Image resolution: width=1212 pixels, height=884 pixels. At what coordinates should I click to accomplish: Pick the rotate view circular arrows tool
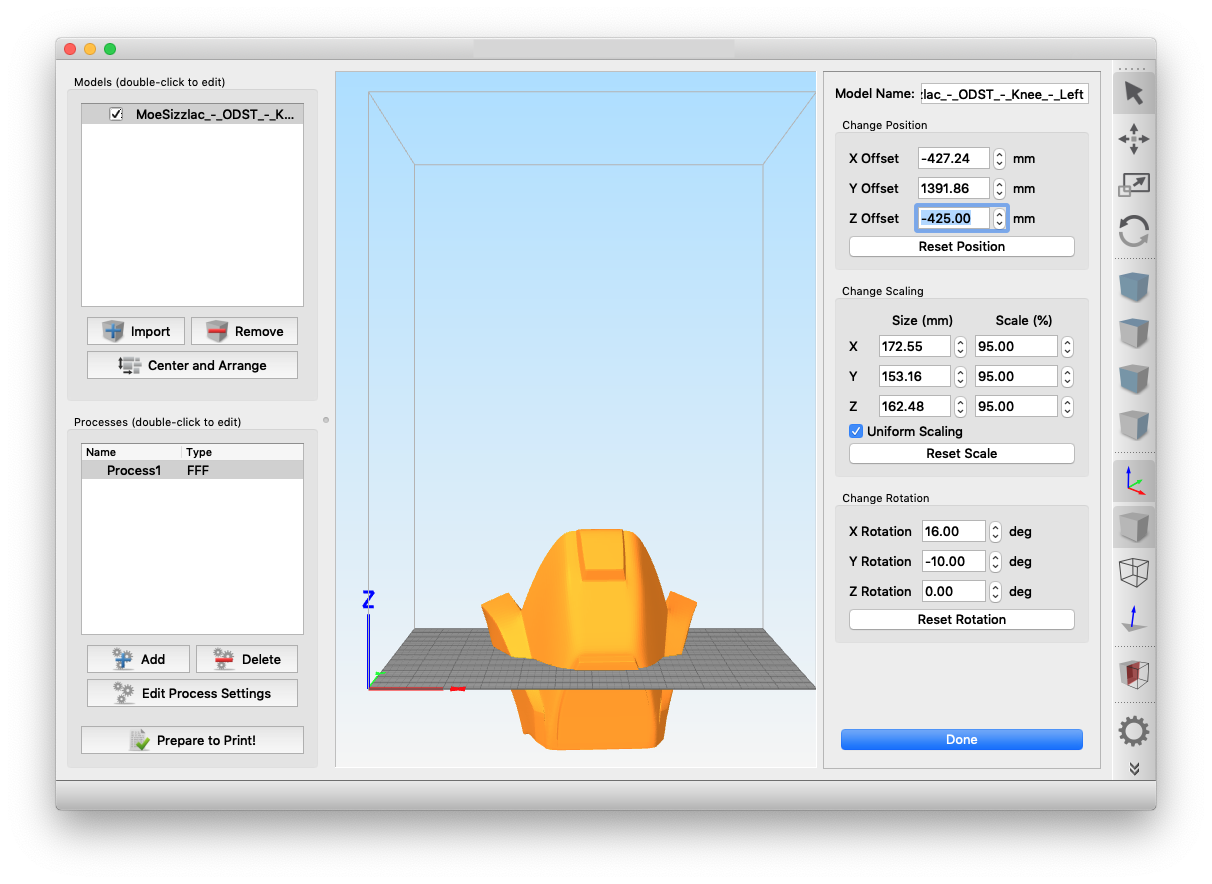coord(1134,232)
